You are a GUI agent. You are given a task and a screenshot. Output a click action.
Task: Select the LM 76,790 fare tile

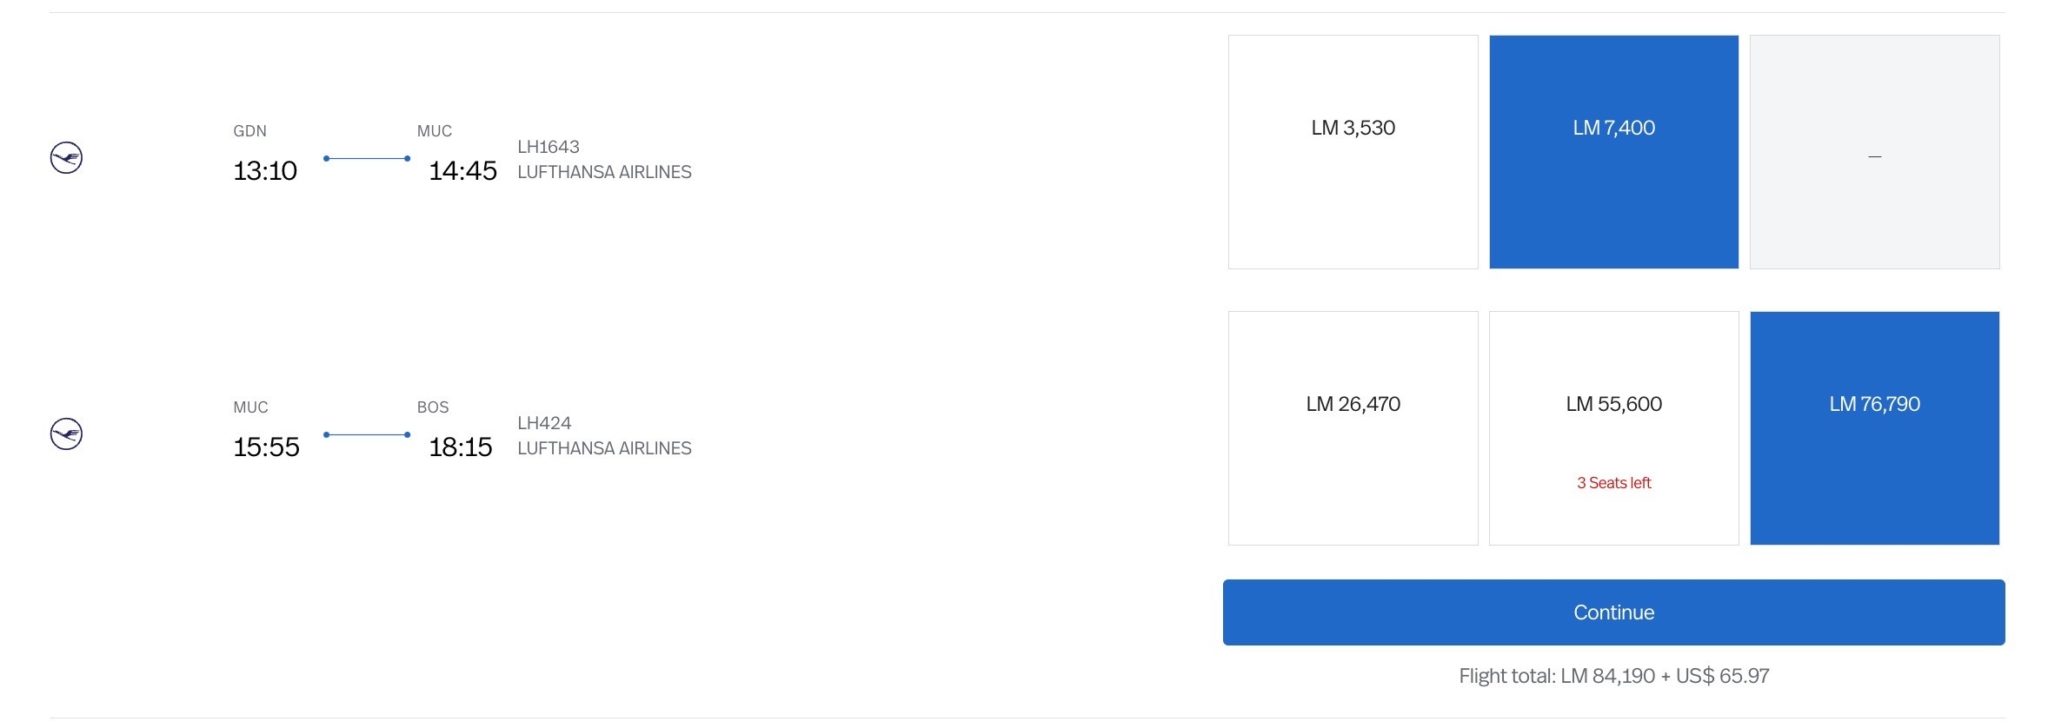pyautogui.click(x=1875, y=428)
